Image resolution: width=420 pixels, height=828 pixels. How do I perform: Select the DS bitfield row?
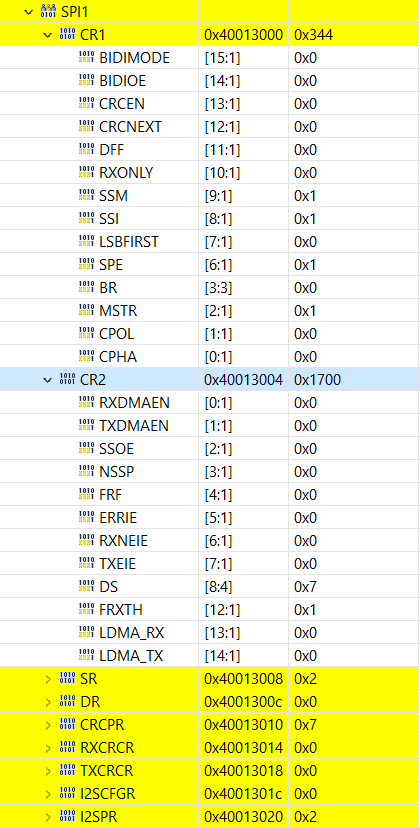coord(210,587)
